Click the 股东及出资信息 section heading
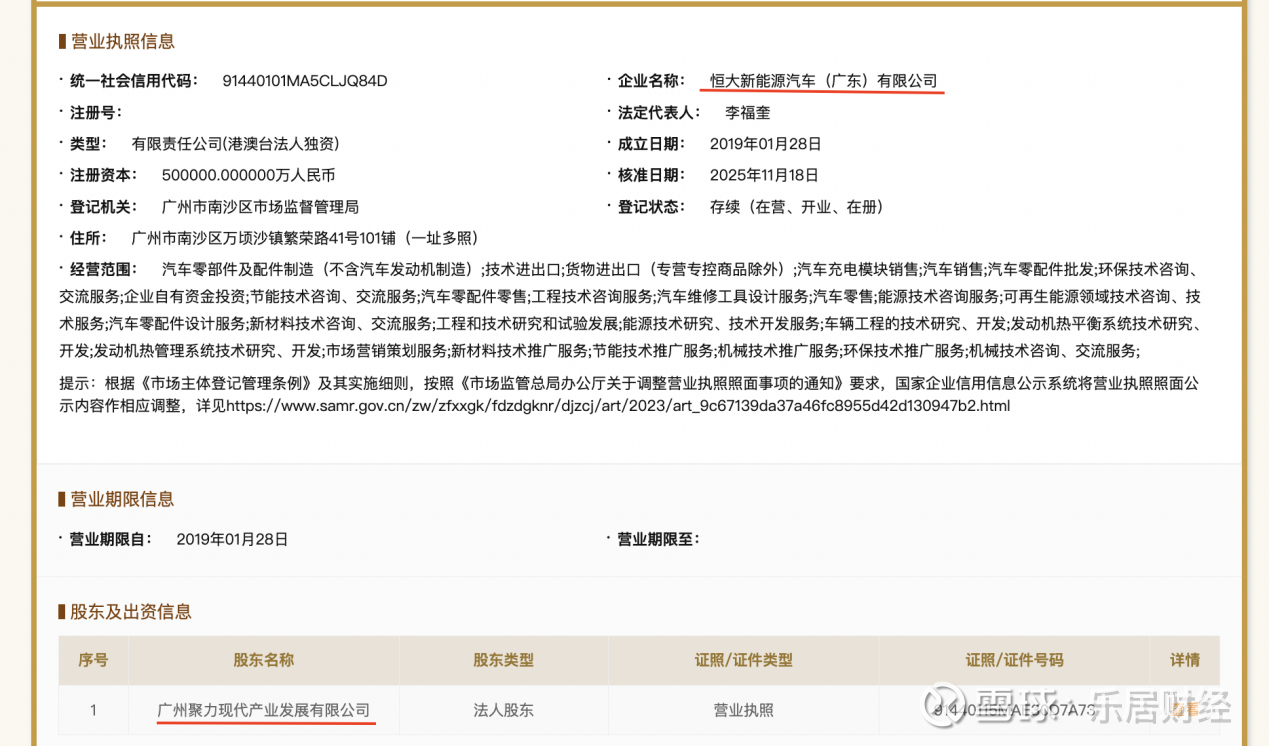1269x746 pixels. click(131, 612)
